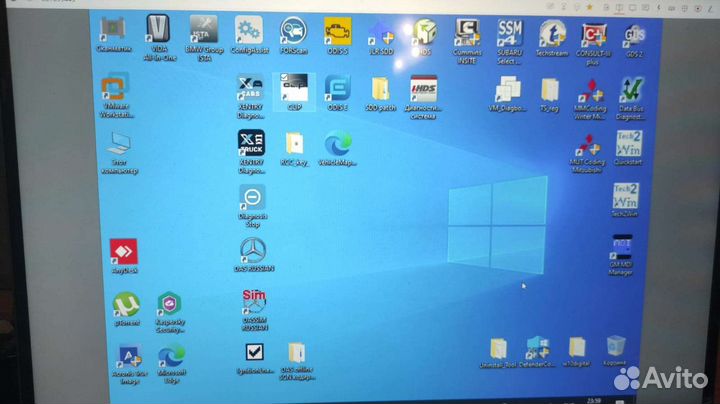
Task: Select the SDD patch folder
Action: 380,90
